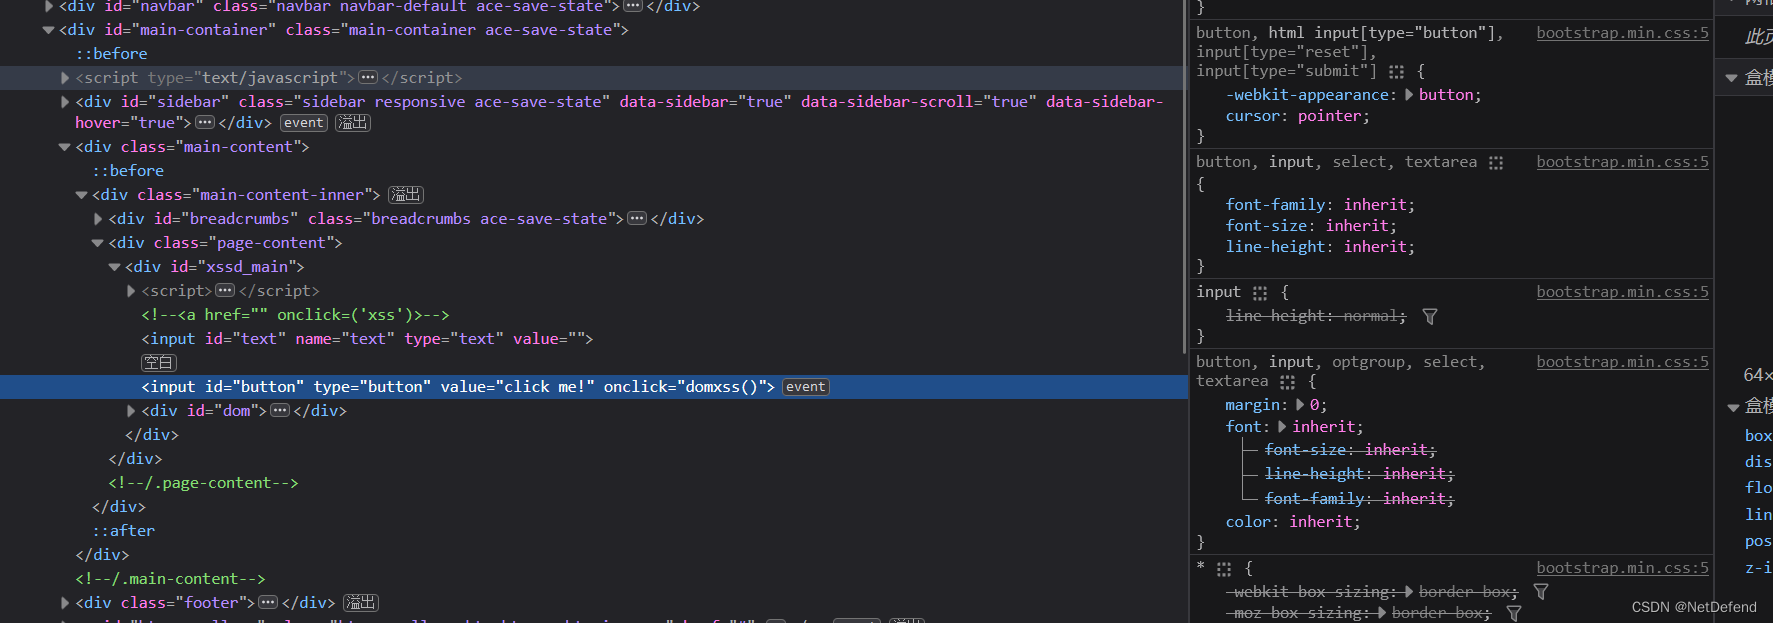Open the event badge on the sidebar div
Image resolution: width=1773 pixels, height=623 pixels.
point(303,123)
